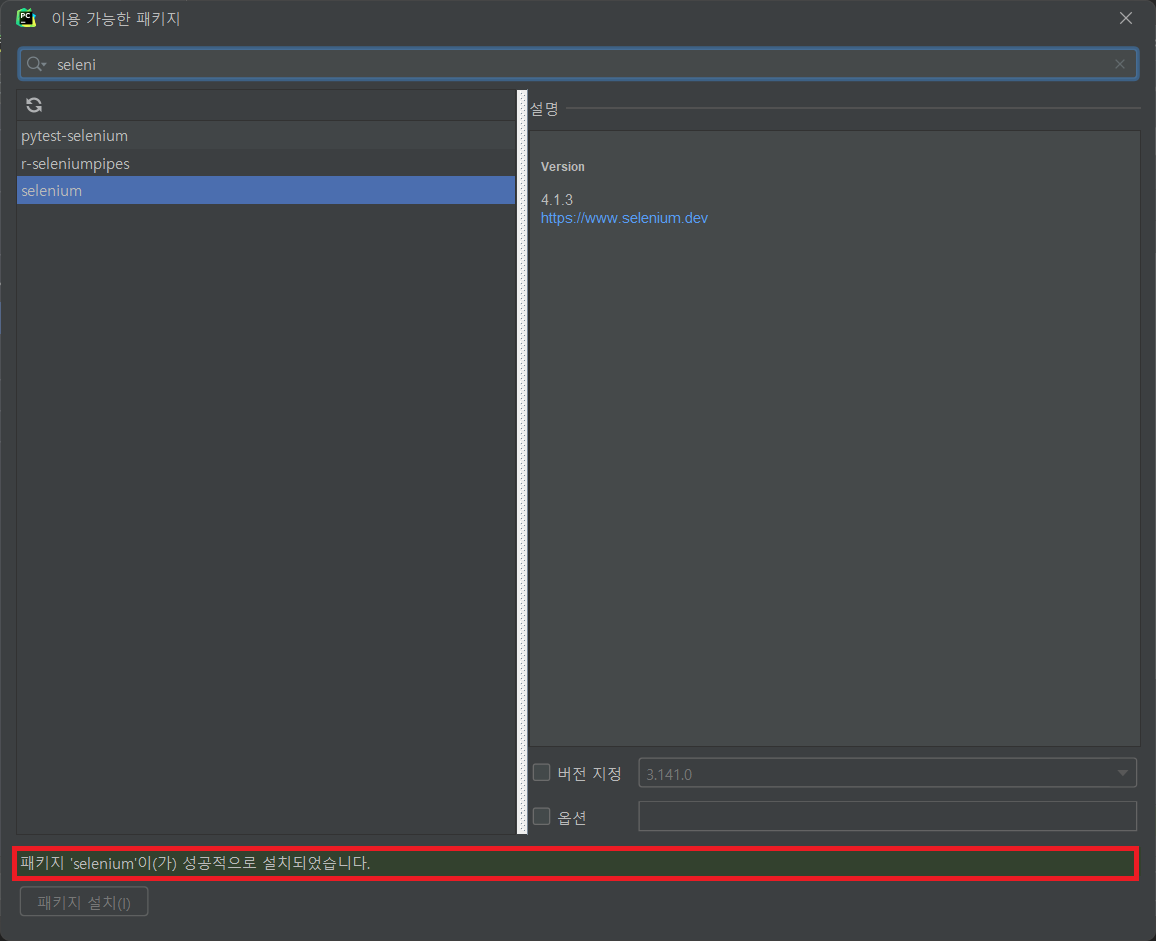
Task: Clear the search field with the X icon
Action: coord(1120,65)
